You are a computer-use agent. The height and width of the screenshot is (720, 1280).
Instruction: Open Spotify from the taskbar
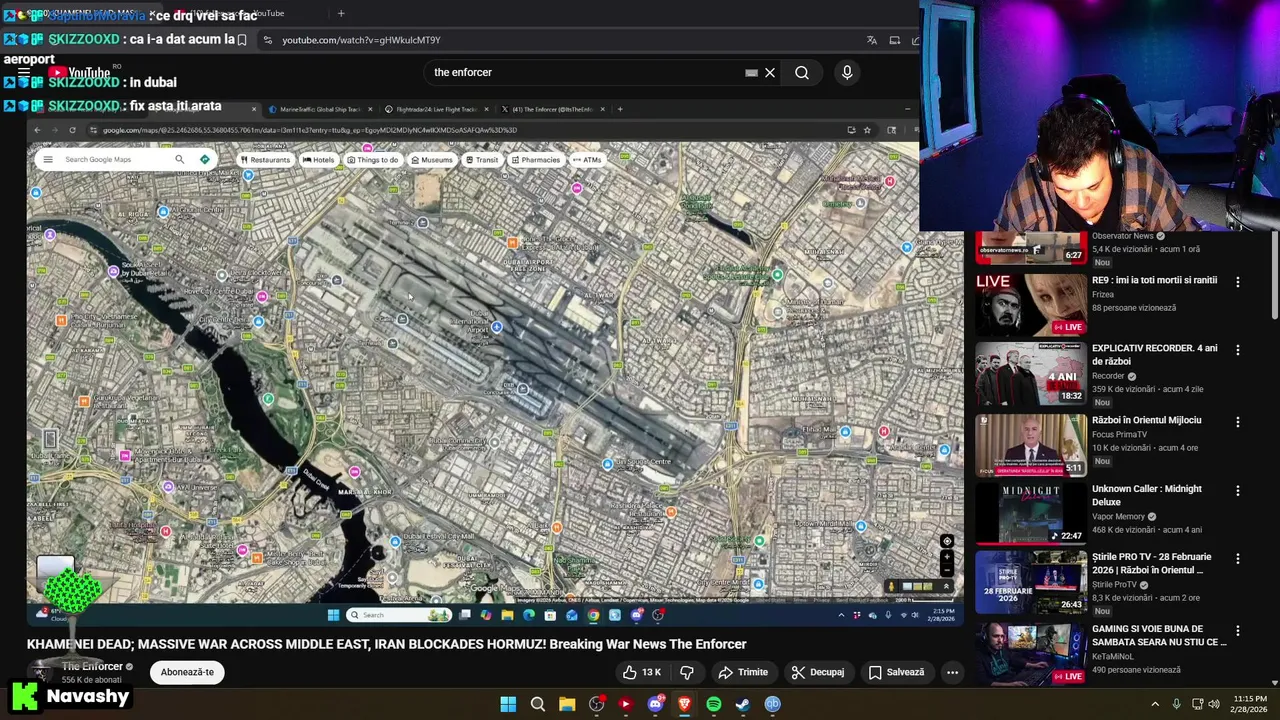(714, 704)
